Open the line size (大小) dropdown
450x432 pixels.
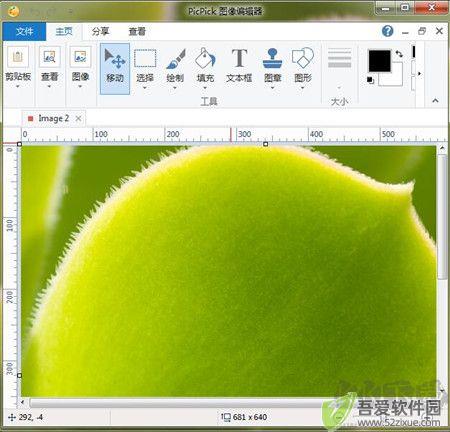[x=339, y=88]
